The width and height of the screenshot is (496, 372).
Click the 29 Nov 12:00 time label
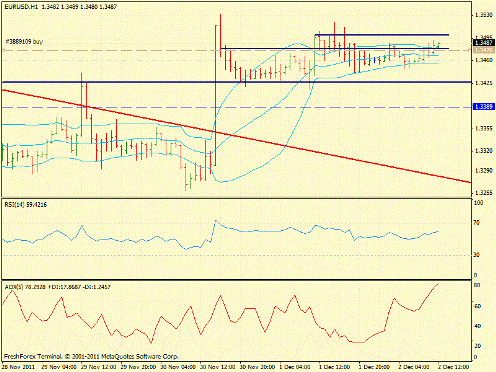[99, 367]
